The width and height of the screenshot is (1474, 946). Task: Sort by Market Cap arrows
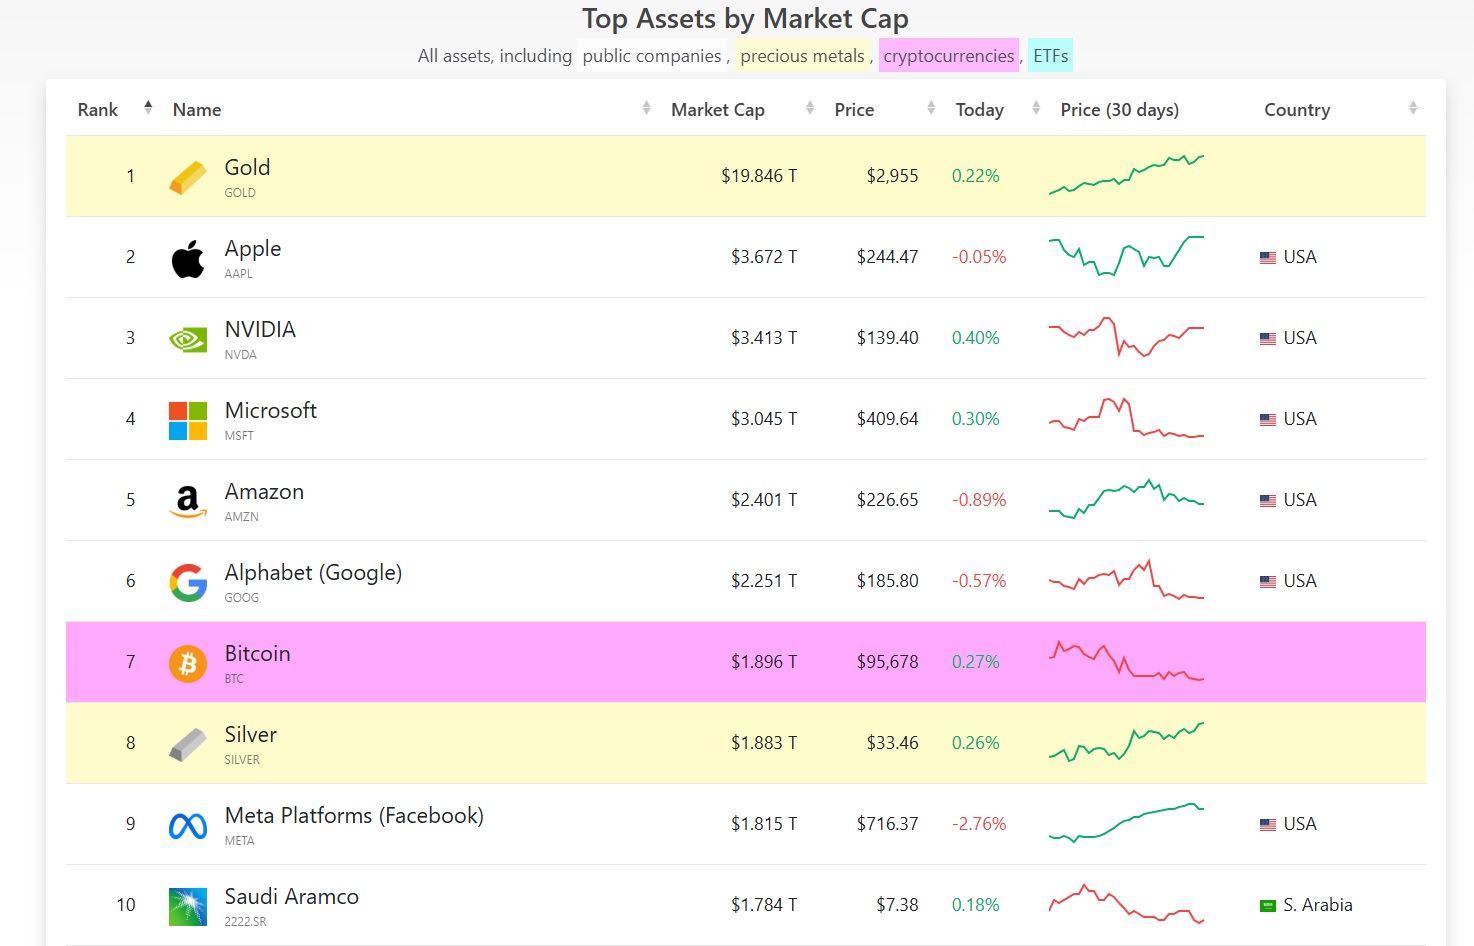click(x=810, y=108)
